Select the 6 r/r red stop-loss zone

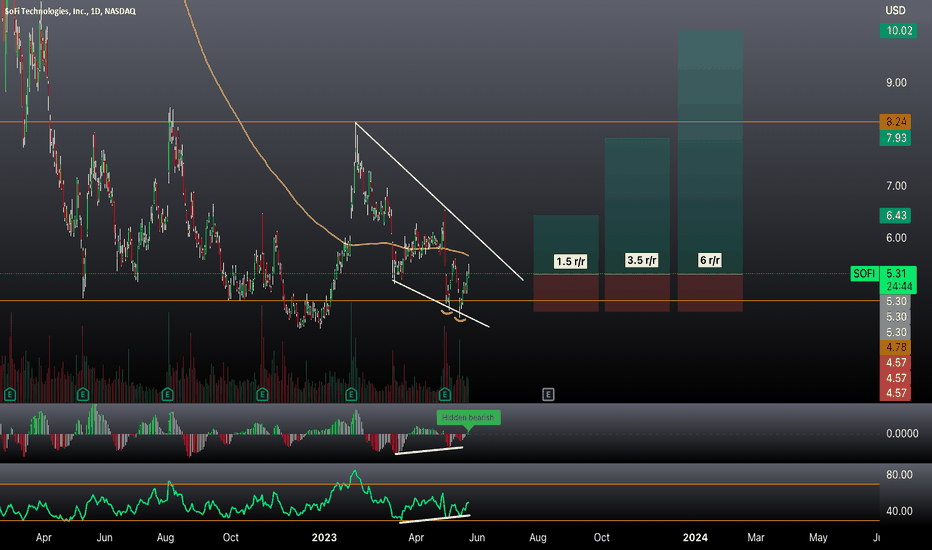tap(710, 293)
